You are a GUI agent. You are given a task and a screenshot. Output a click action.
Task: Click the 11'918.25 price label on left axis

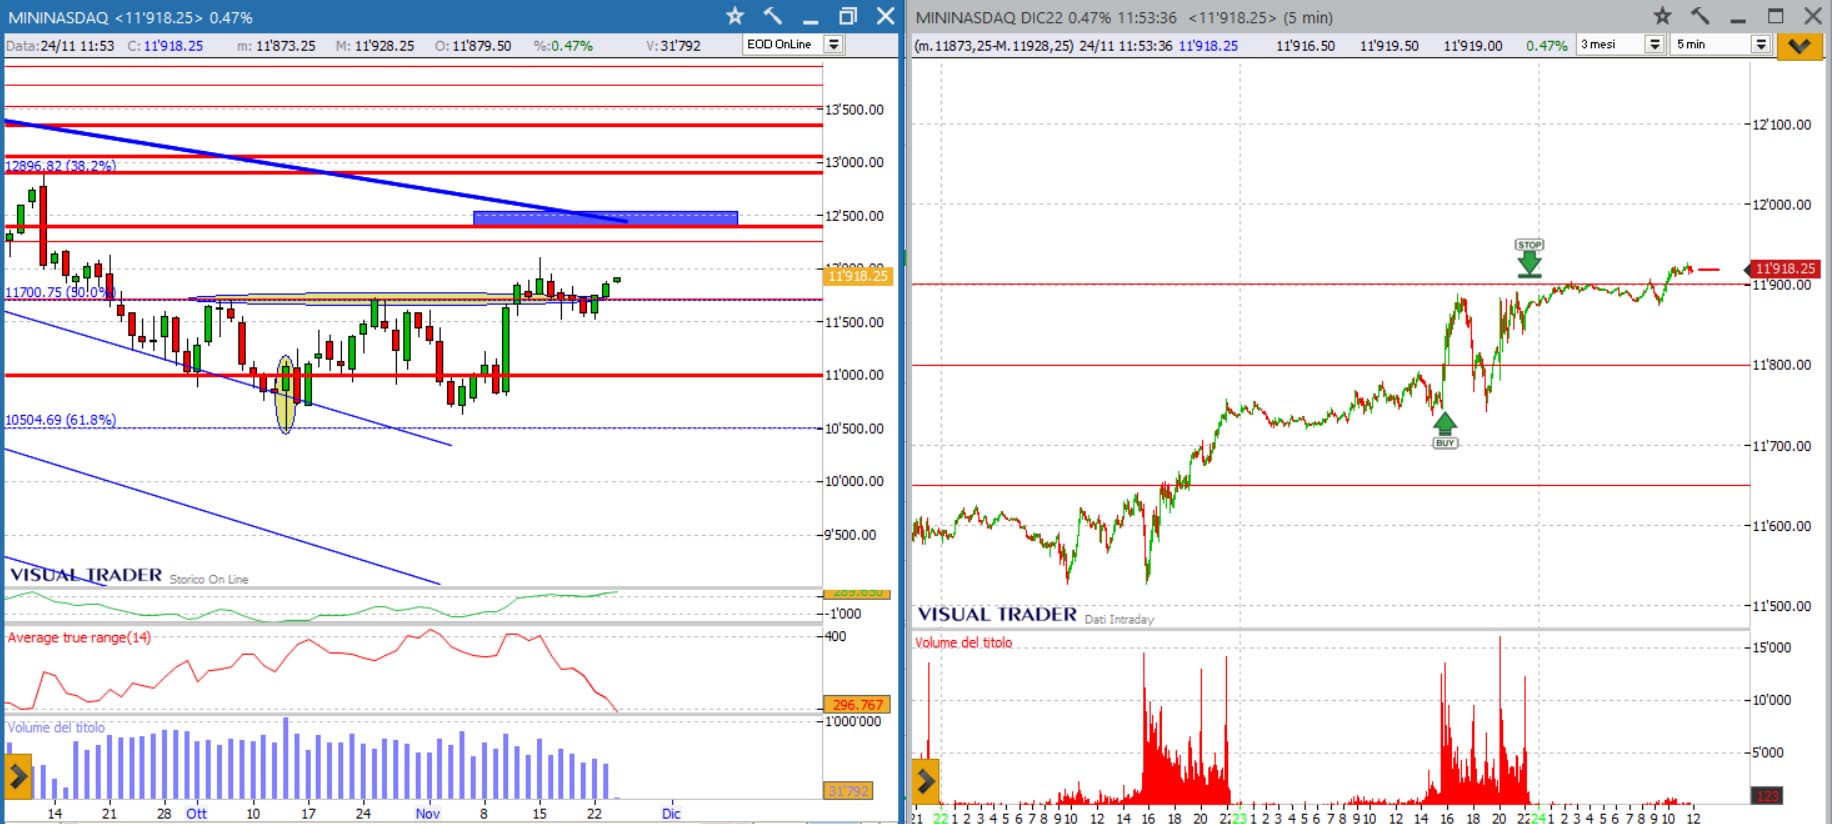coord(857,276)
